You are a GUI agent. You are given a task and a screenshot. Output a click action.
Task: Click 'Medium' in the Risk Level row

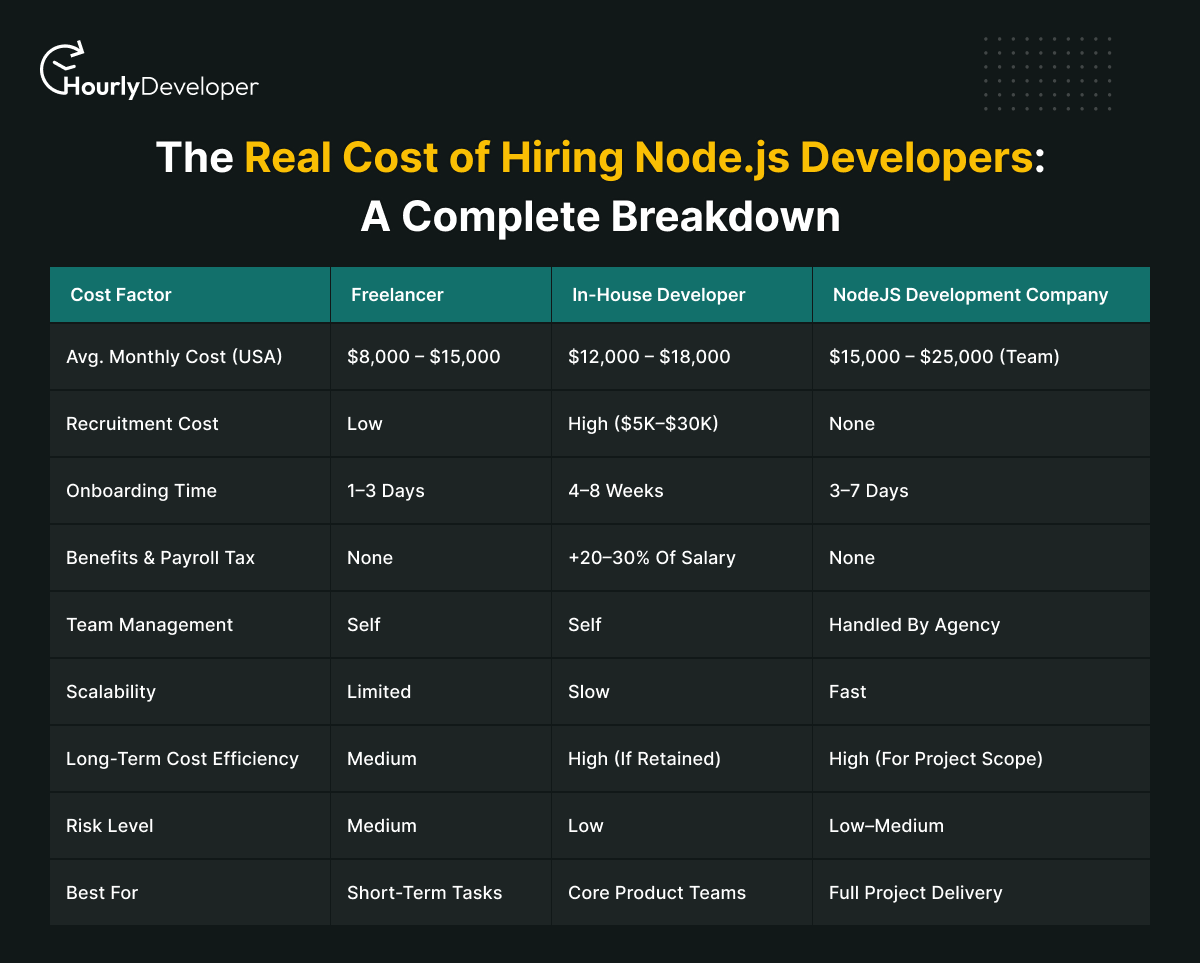382,826
